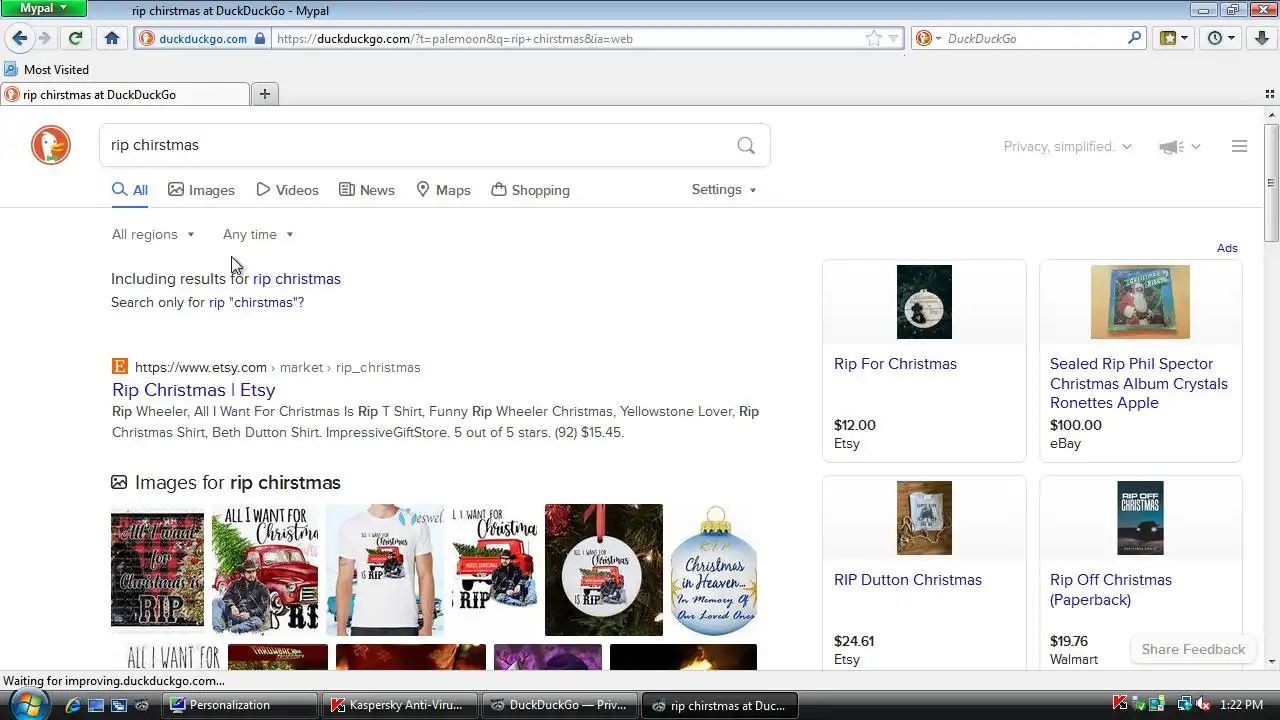Launch Internet Explorer from quick launch
Viewport: 1280px width, 720px height.
click(72, 705)
